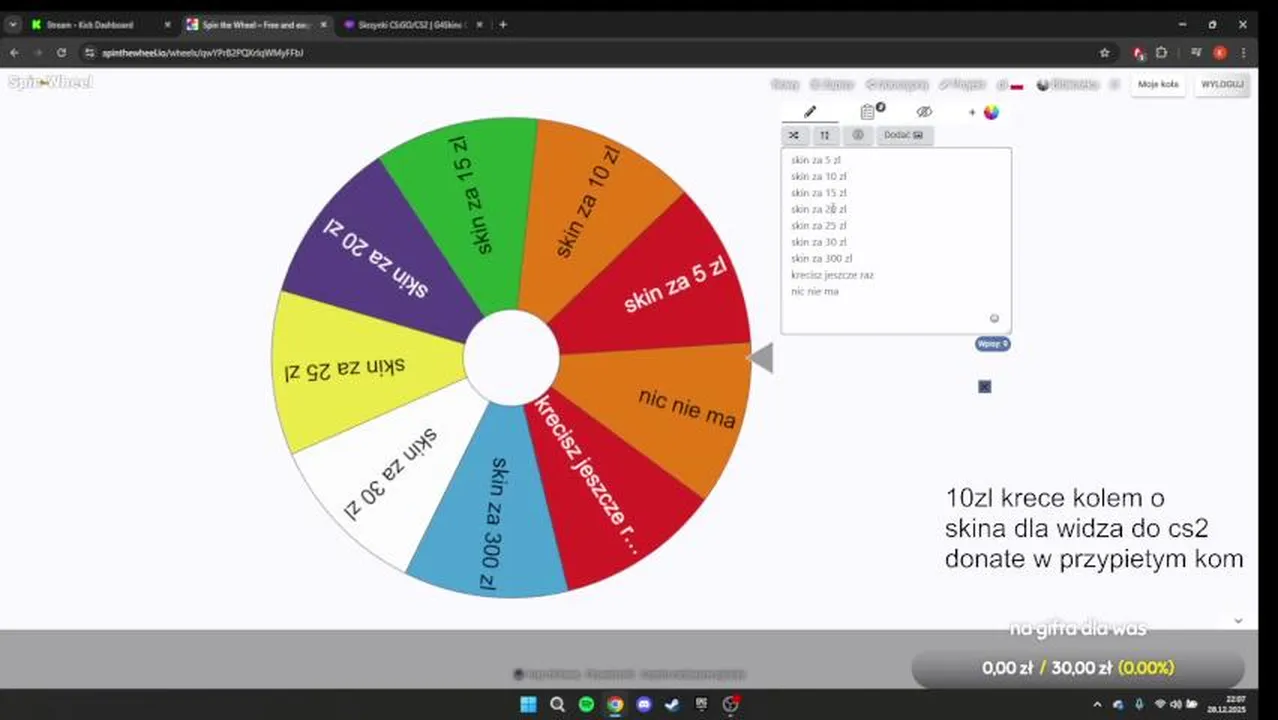Open Windows taskbar search
The image size is (1278, 720).
(558, 704)
